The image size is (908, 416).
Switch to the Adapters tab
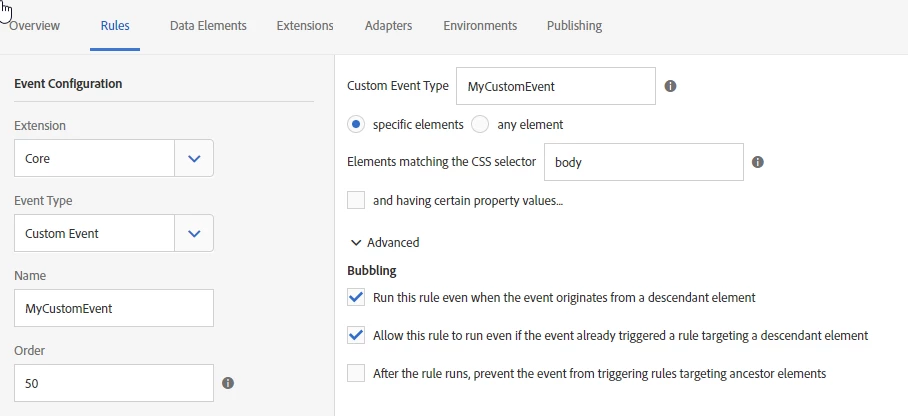pos(388,25)
